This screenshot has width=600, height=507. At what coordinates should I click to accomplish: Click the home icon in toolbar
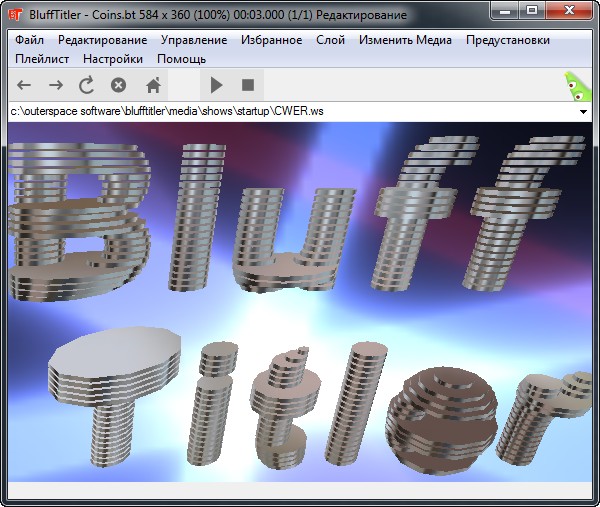click(x=153, y=86)
